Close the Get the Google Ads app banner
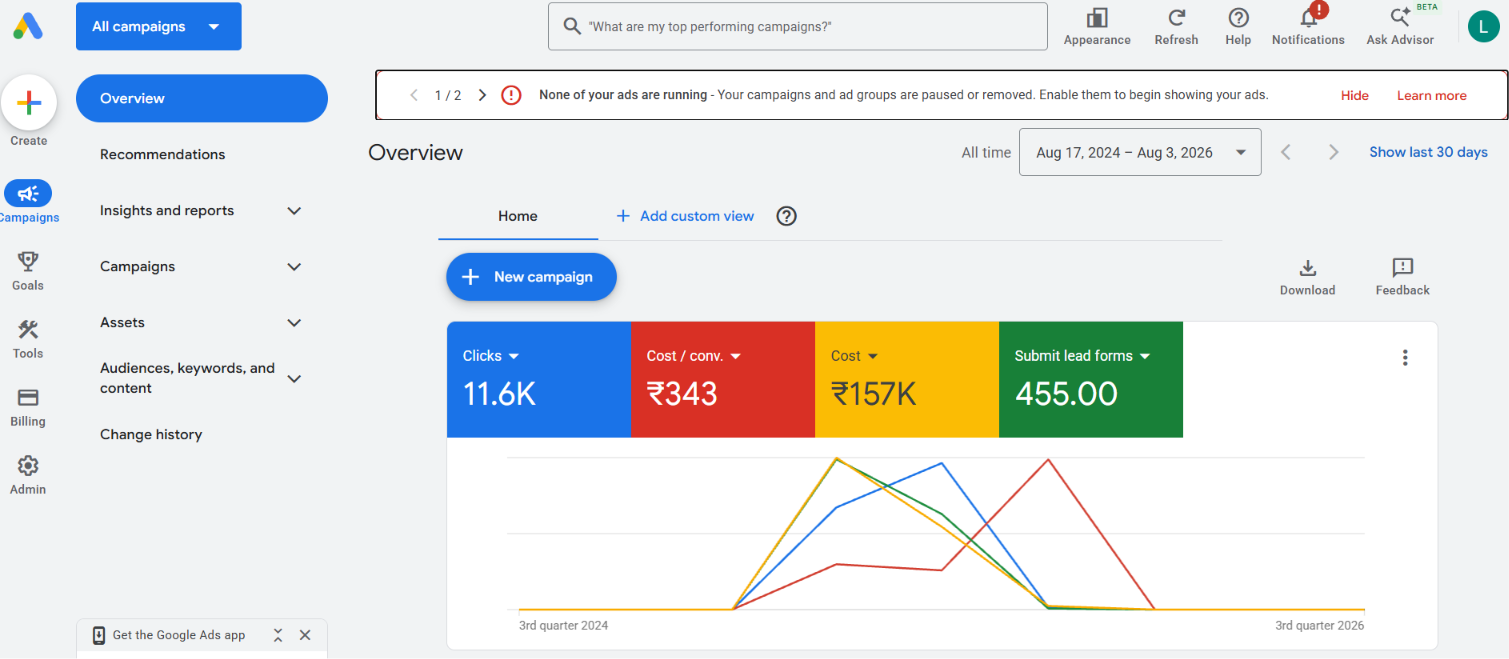This screenshot has width=1509, height=659. coord(305,635)
